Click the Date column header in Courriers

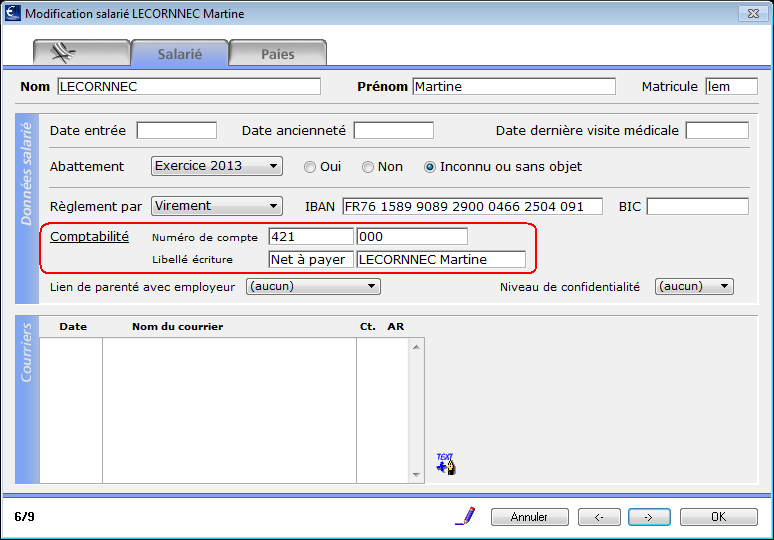[x=73, y=326]
